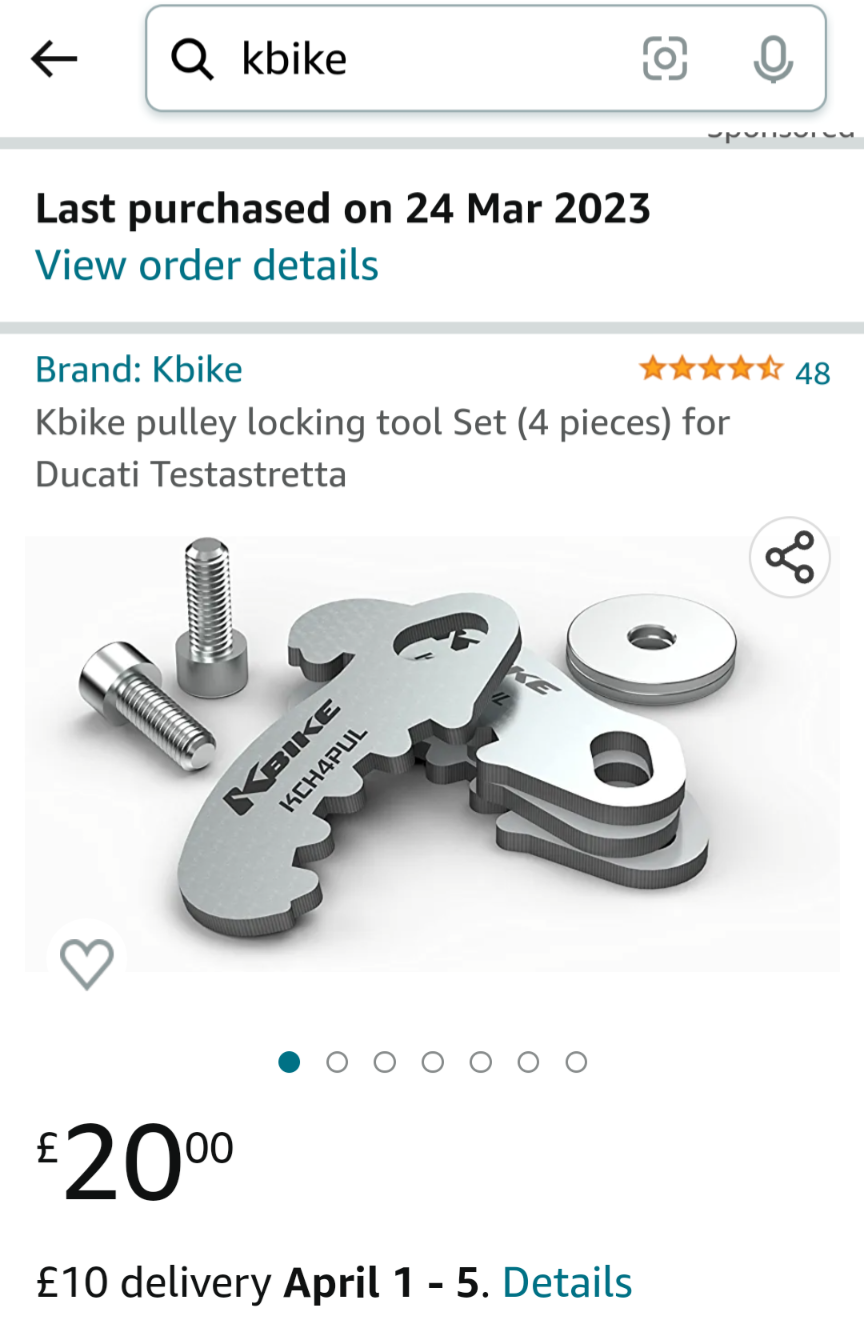Jump to the last carousel image dot

coord(576,1062)
